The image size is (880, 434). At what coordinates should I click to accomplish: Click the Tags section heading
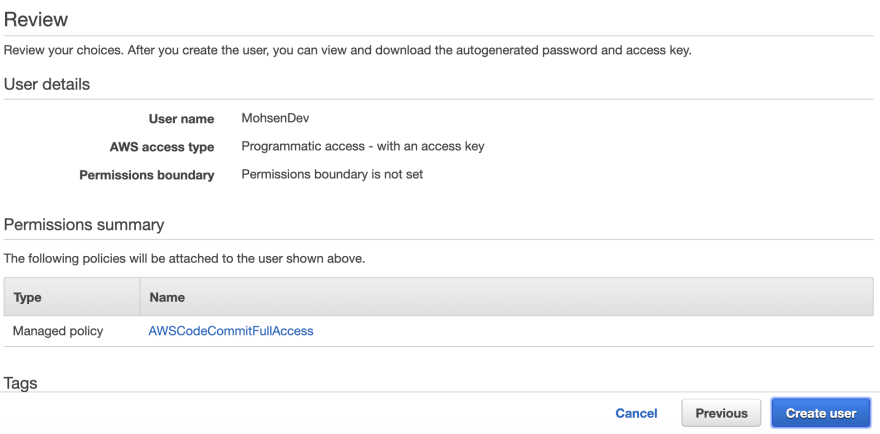coord(21,383)
